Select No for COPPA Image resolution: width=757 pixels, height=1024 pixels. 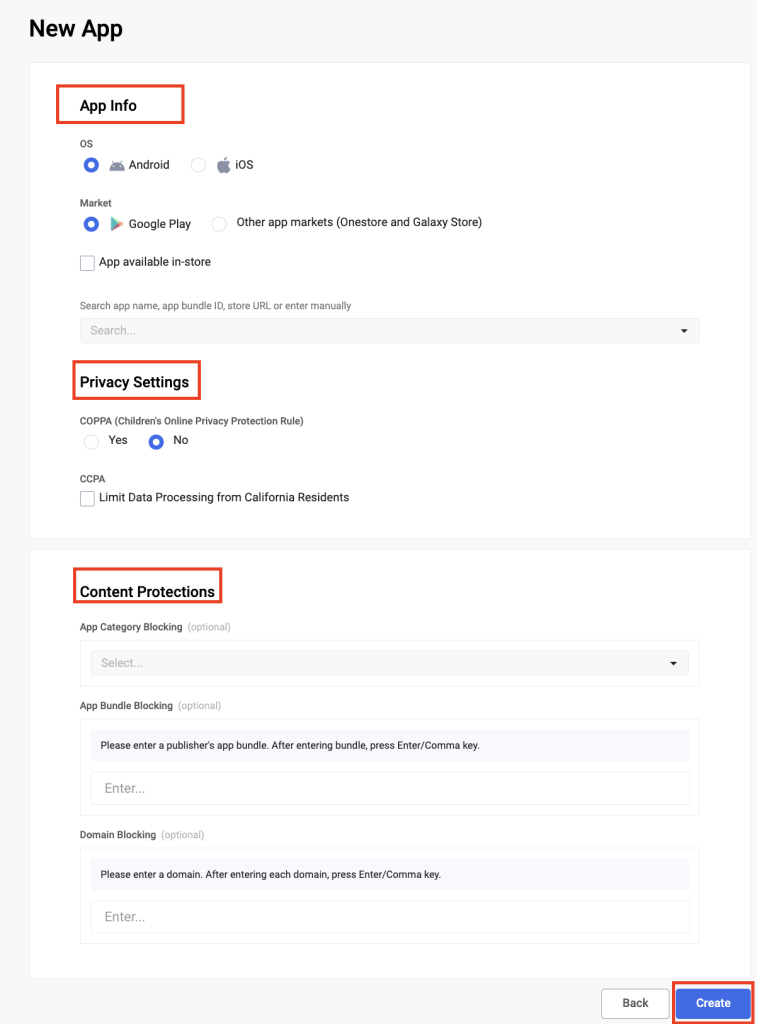[x=156, y=440]
